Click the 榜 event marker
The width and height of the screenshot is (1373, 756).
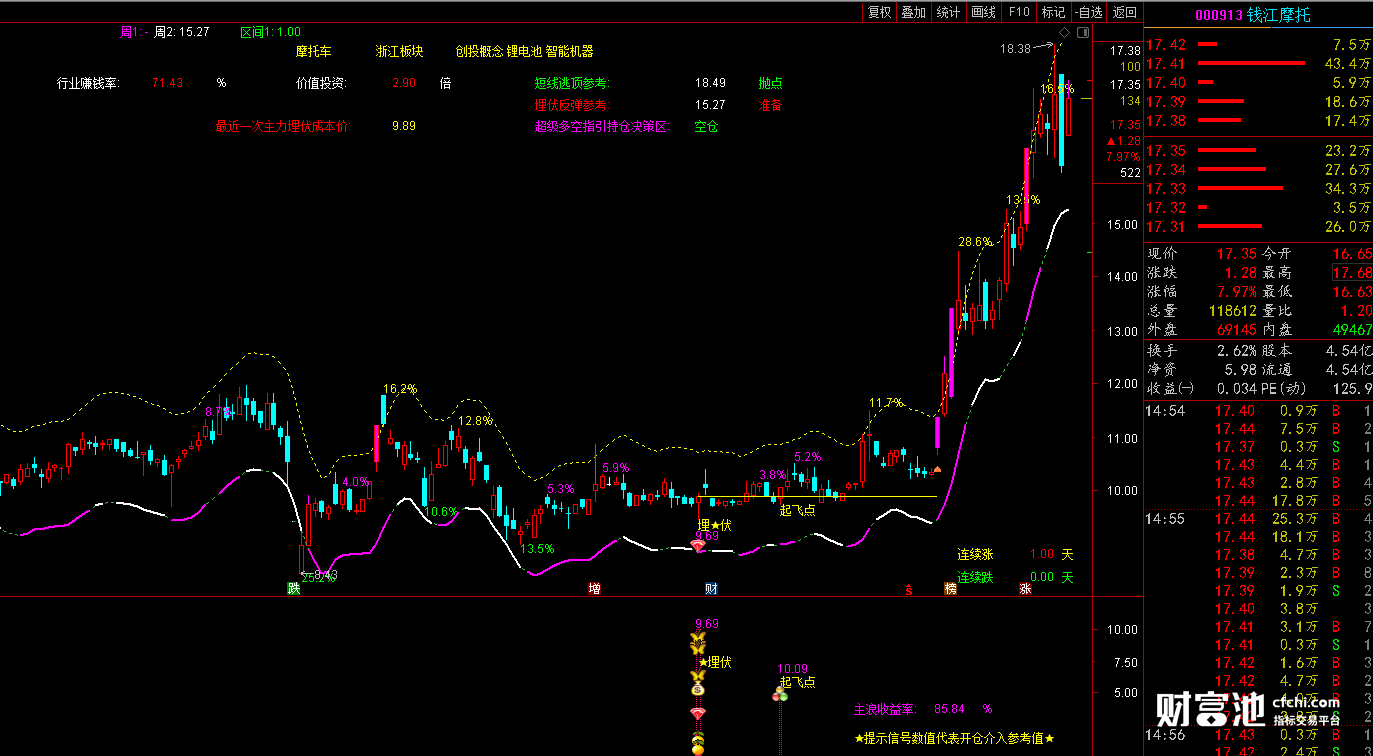pyautogui.click(x=950, y=588)
